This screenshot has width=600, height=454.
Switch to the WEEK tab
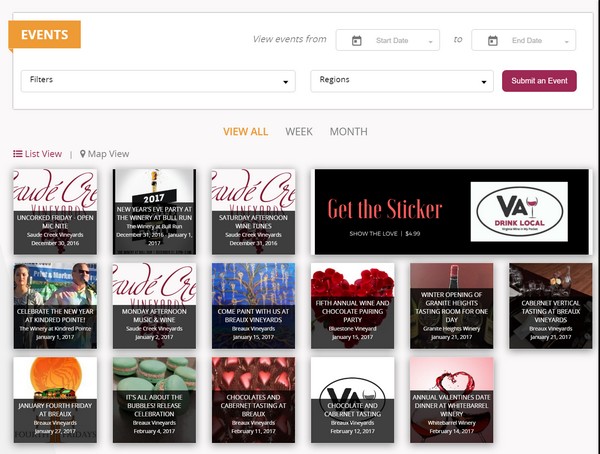click(299, 132)
